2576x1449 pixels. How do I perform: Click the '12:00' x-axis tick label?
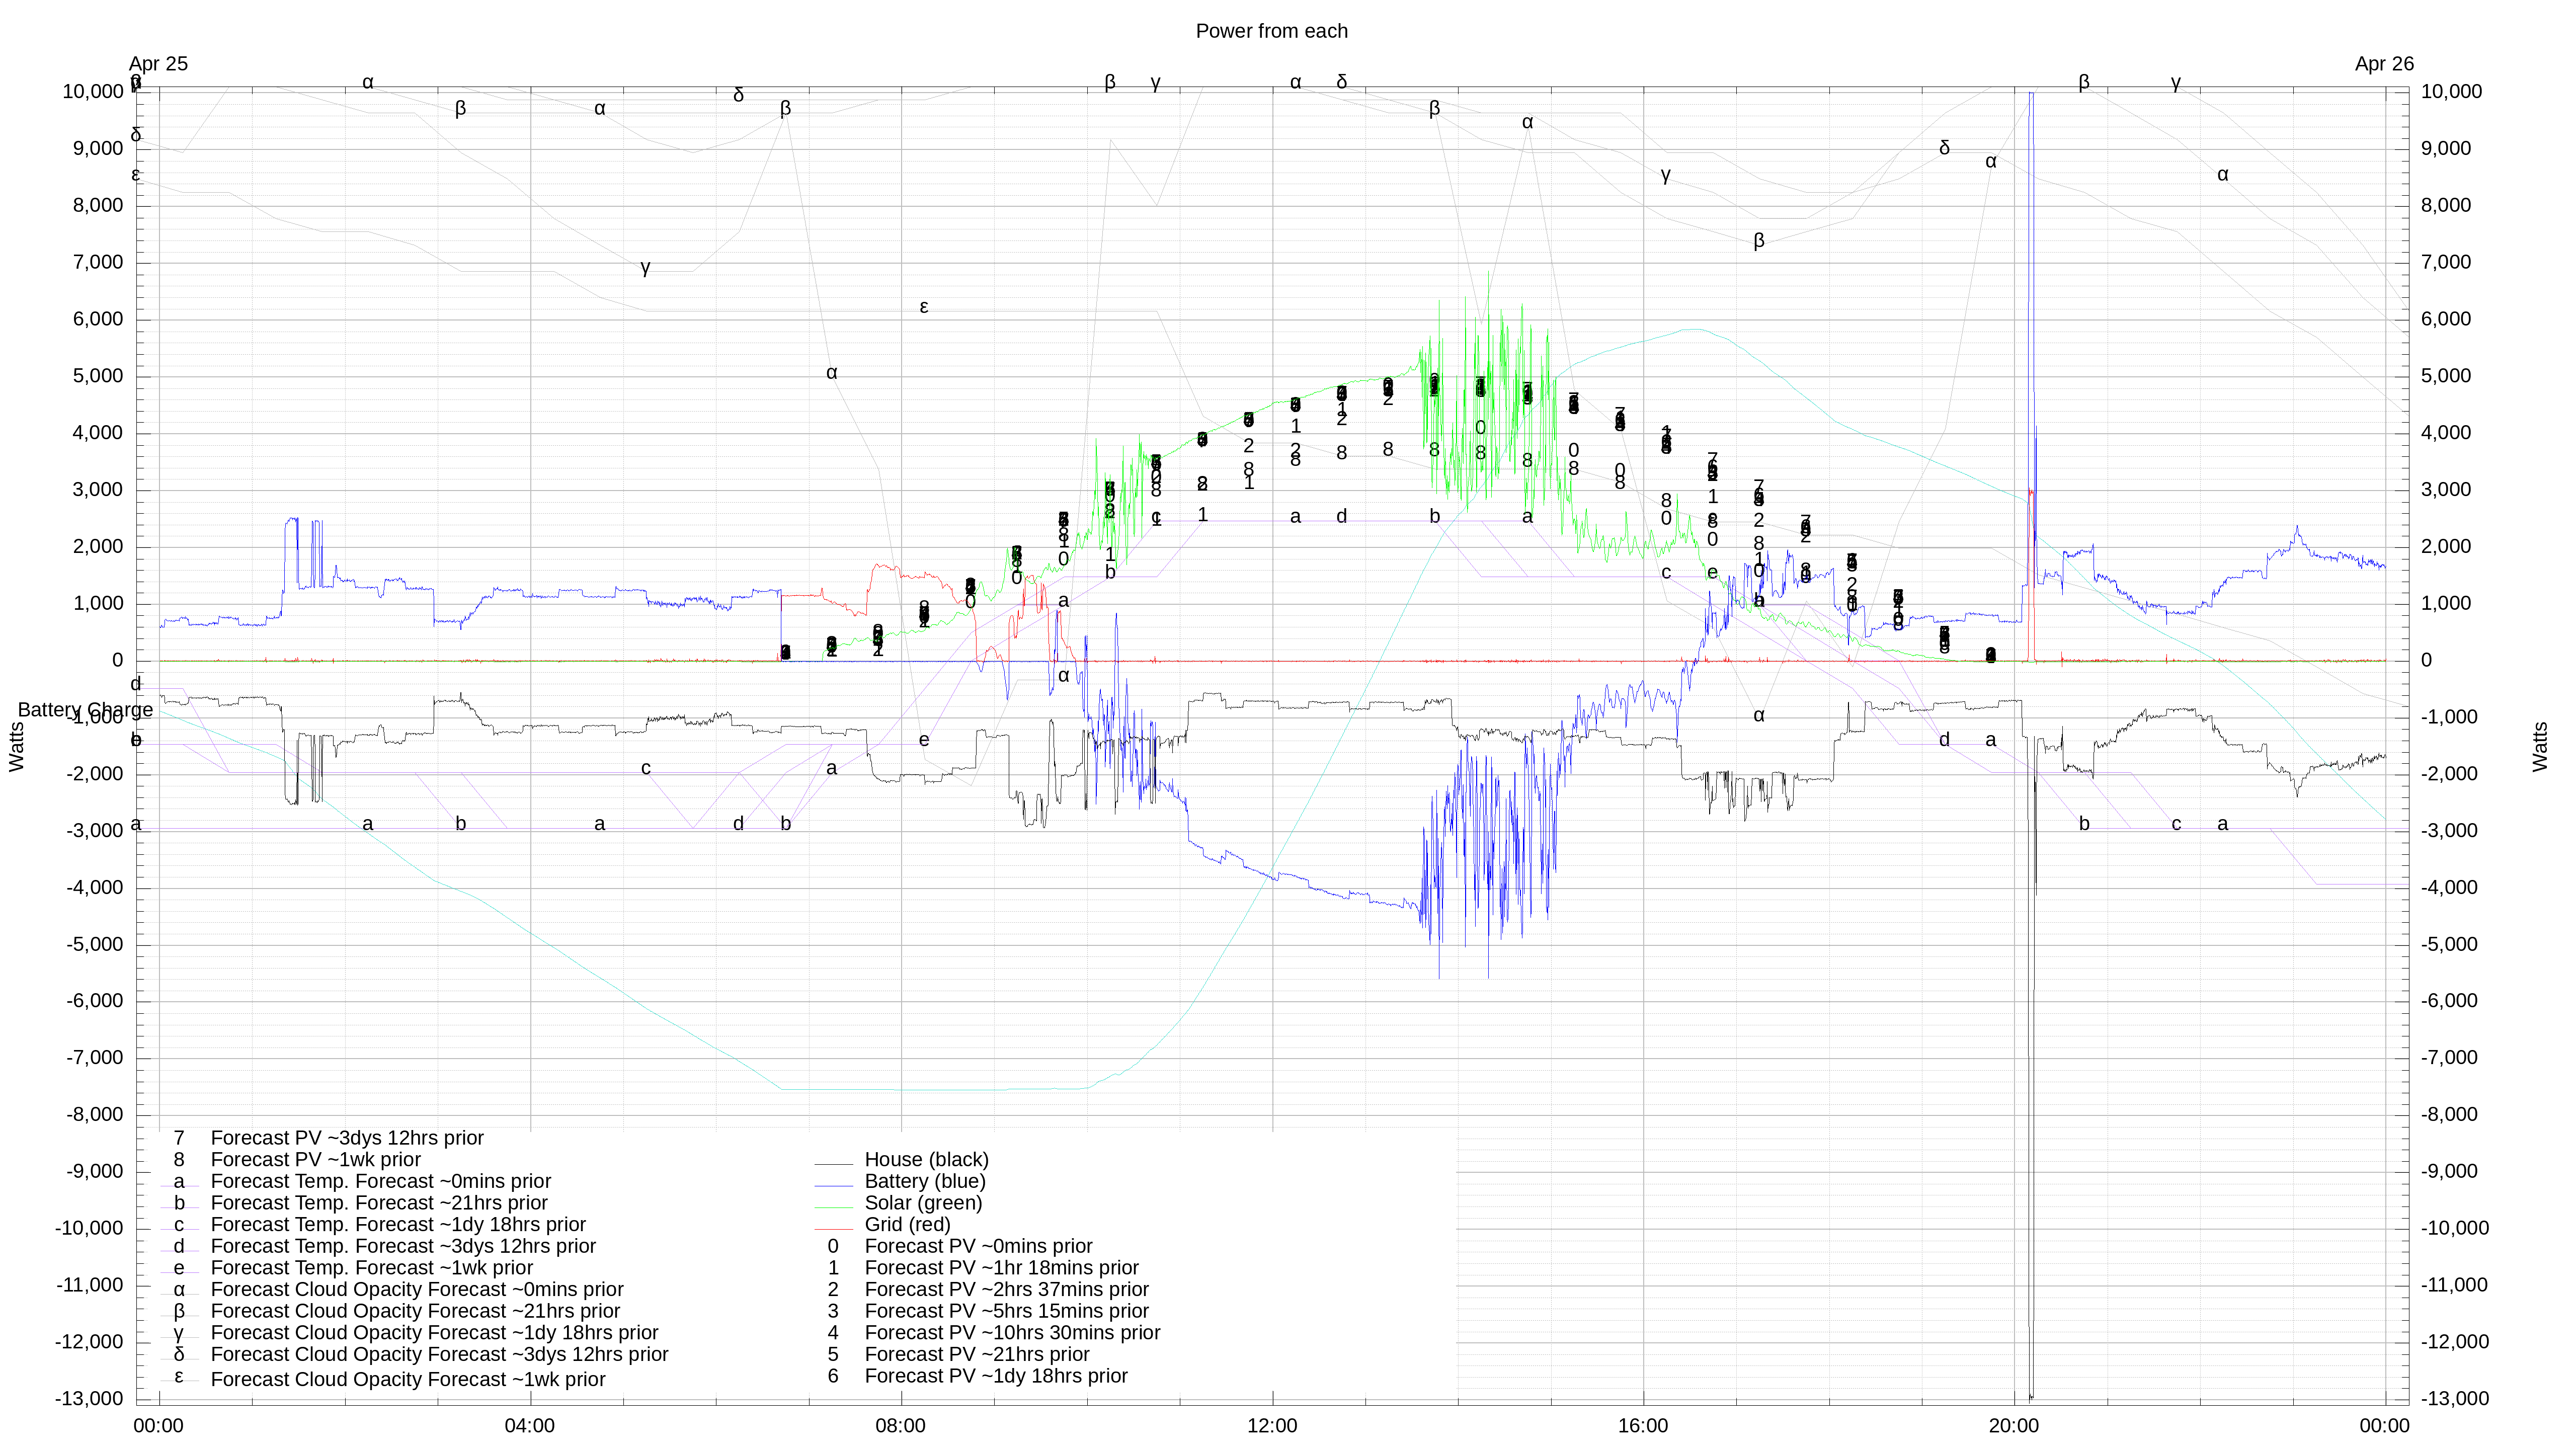coord(1271,1426)
